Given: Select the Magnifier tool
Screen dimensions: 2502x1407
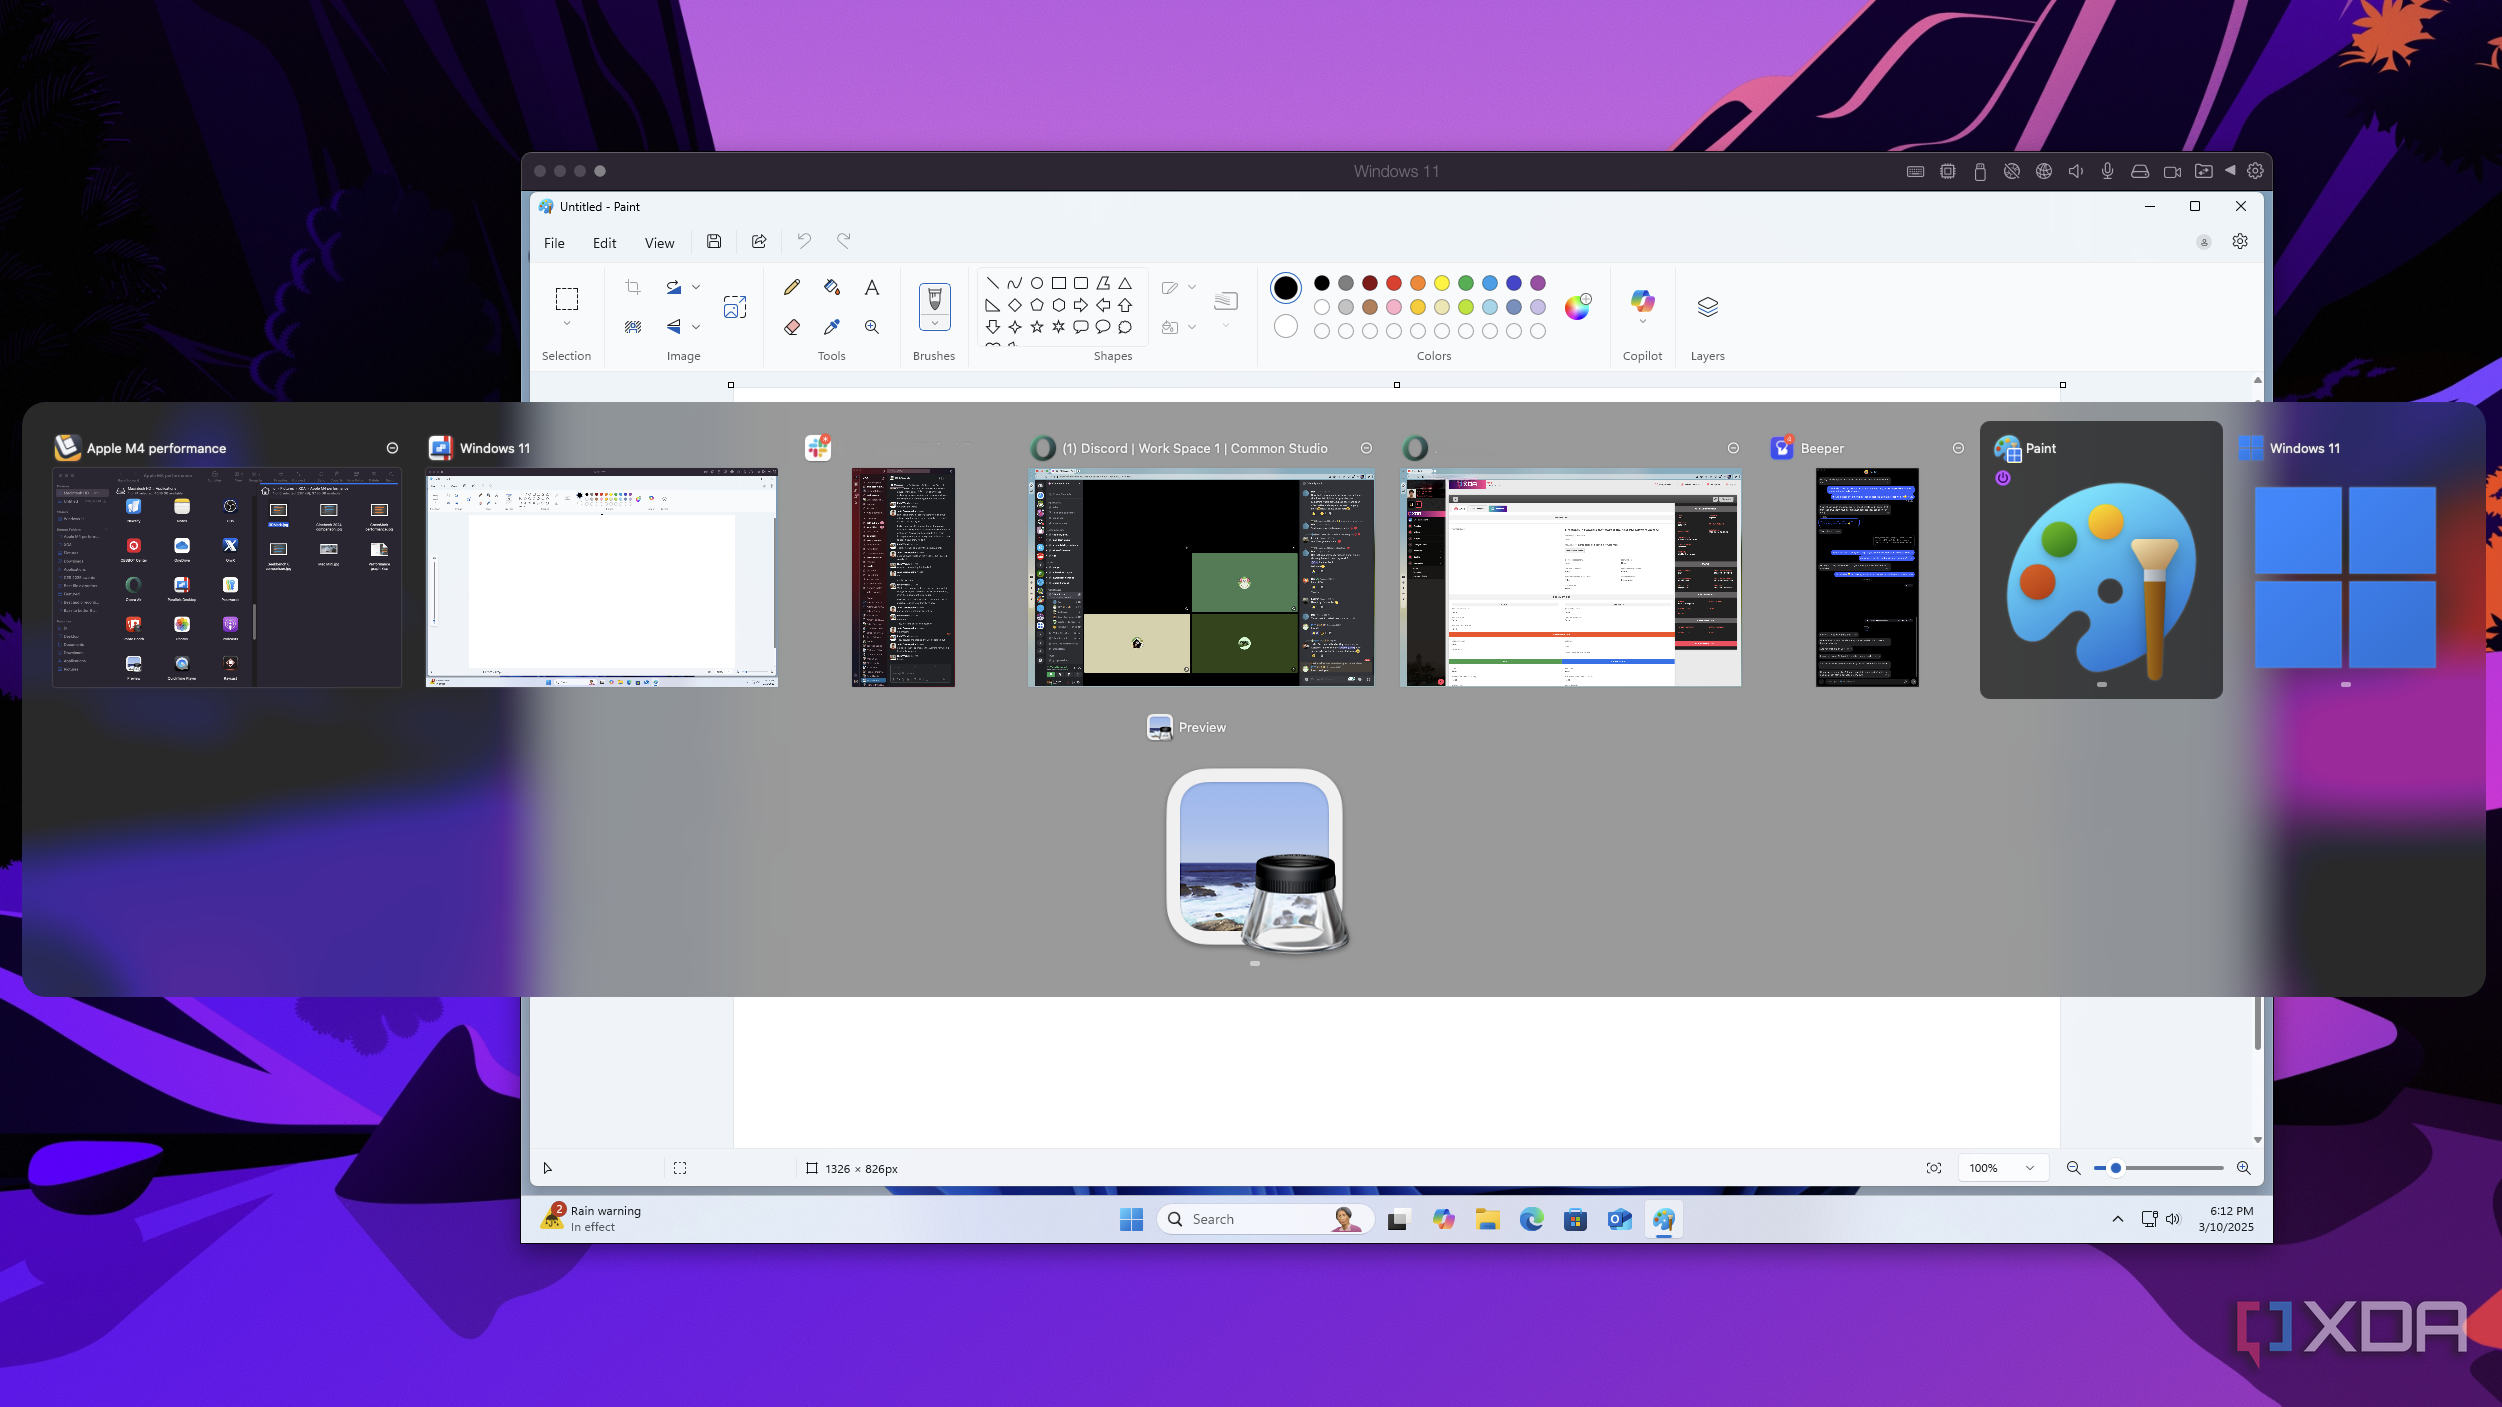Looking at the screenshot, I should (872, 327).
